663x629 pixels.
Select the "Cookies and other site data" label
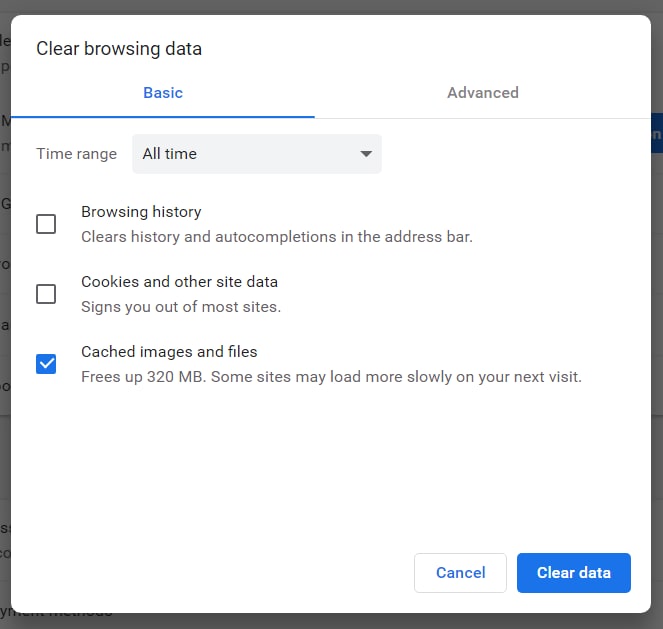pos(179,282)
